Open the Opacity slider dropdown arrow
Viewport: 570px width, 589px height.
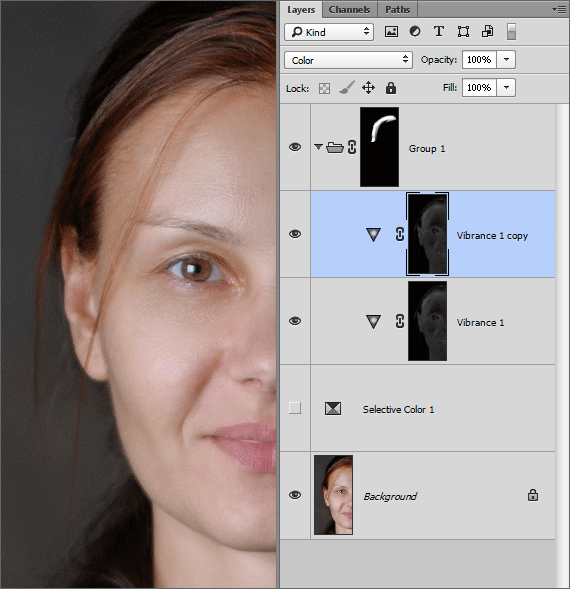click(x=506, y=60)
